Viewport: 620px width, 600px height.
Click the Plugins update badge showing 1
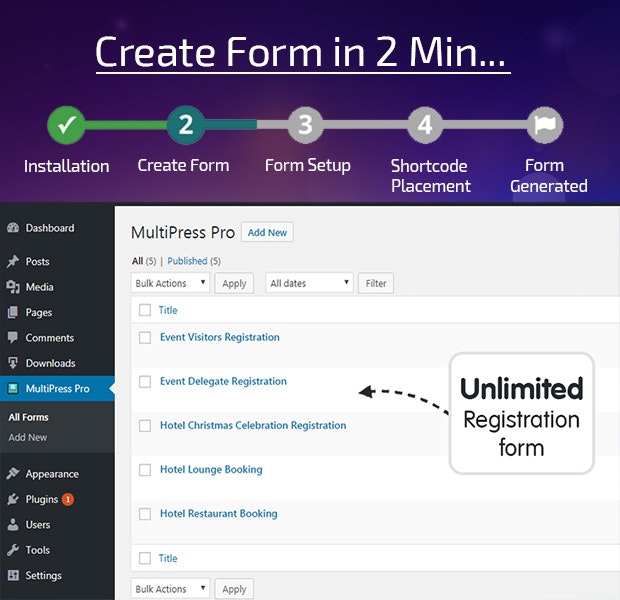pyautogui.click(x=68, y=499)
